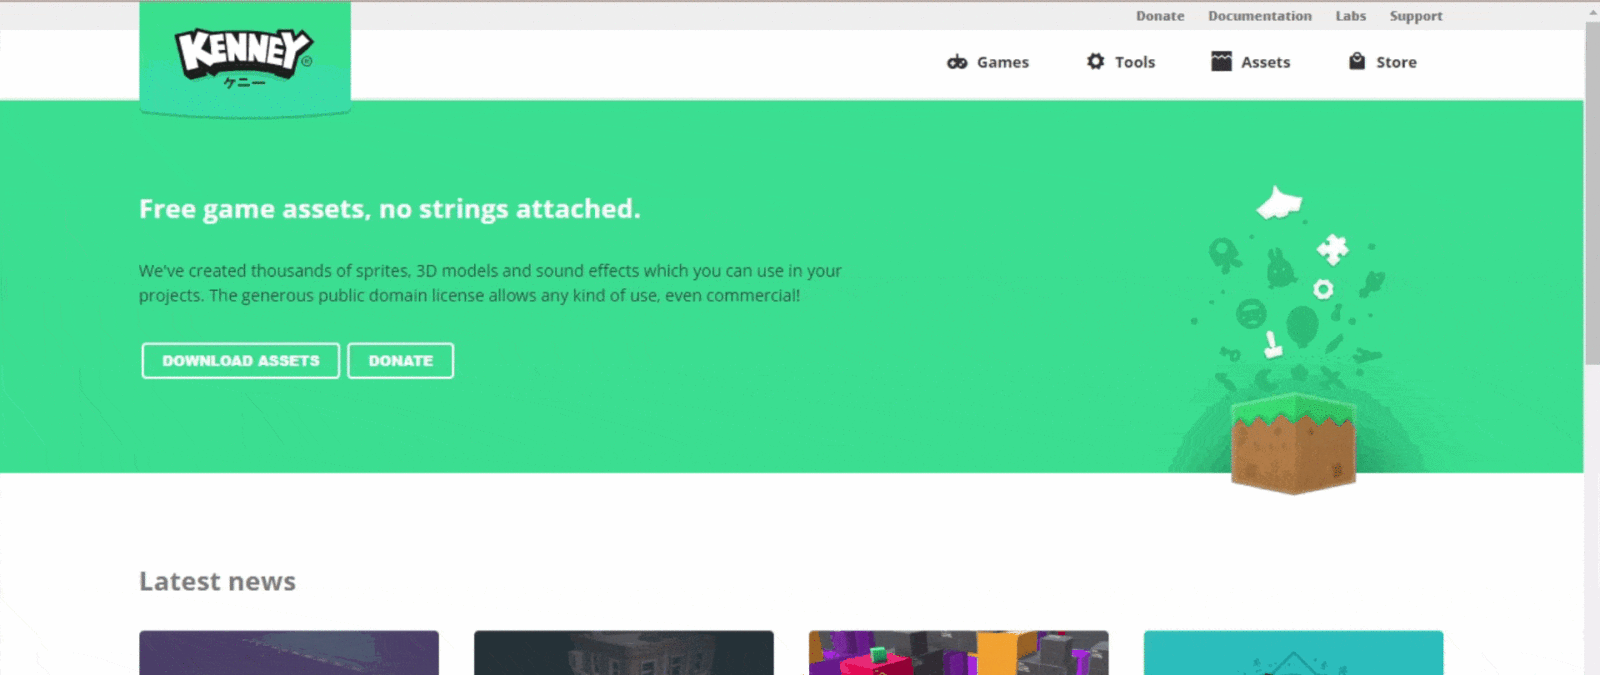The height and width of the screenshot is (675, 1600).
Task: Click the 'Free game assets, no strings attached.' headline
Action: tap(389, 209)
